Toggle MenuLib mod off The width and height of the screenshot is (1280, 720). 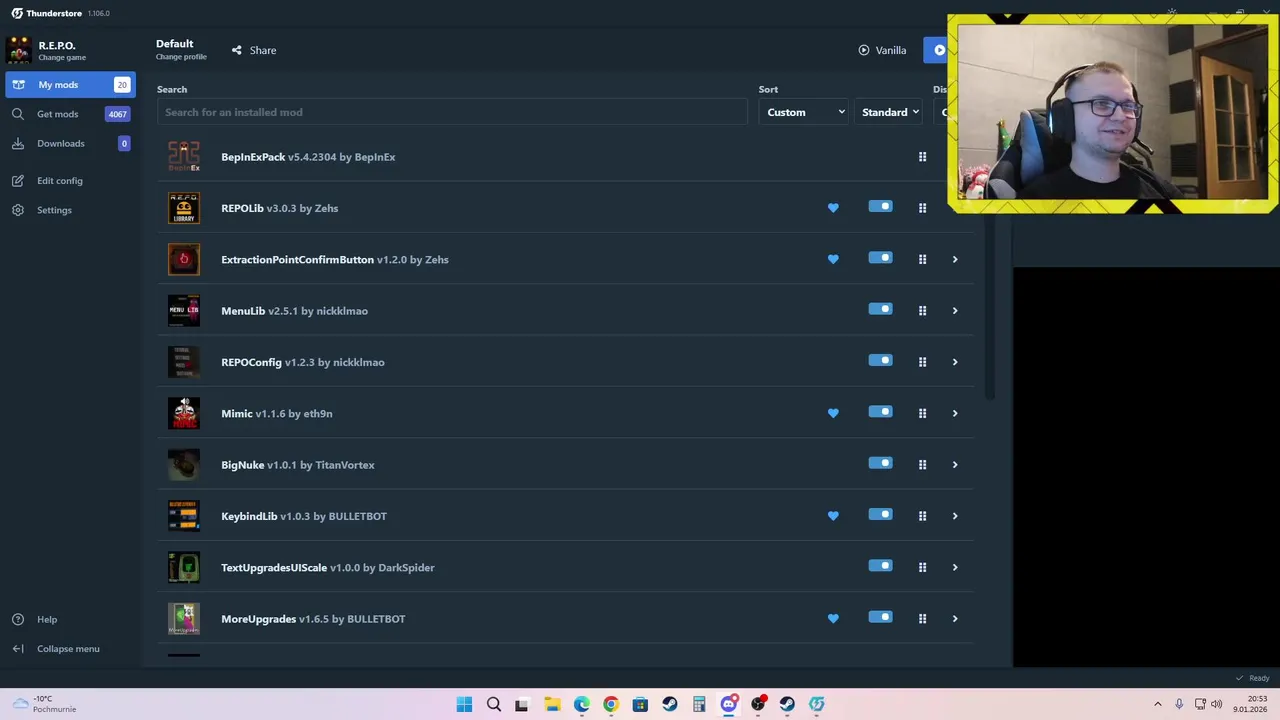[880, 309]
